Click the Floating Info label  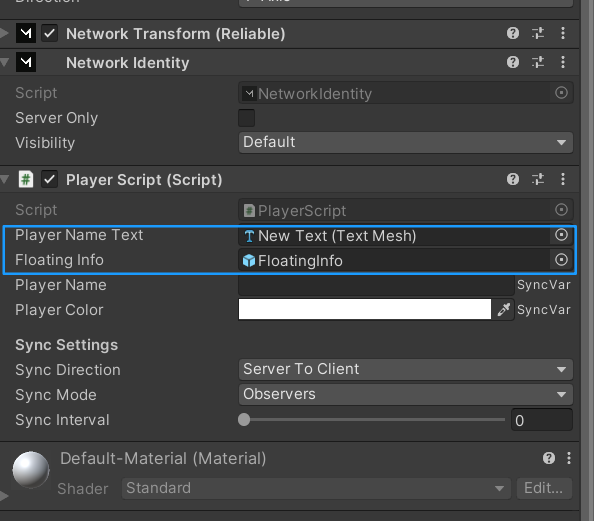(59, 260)
